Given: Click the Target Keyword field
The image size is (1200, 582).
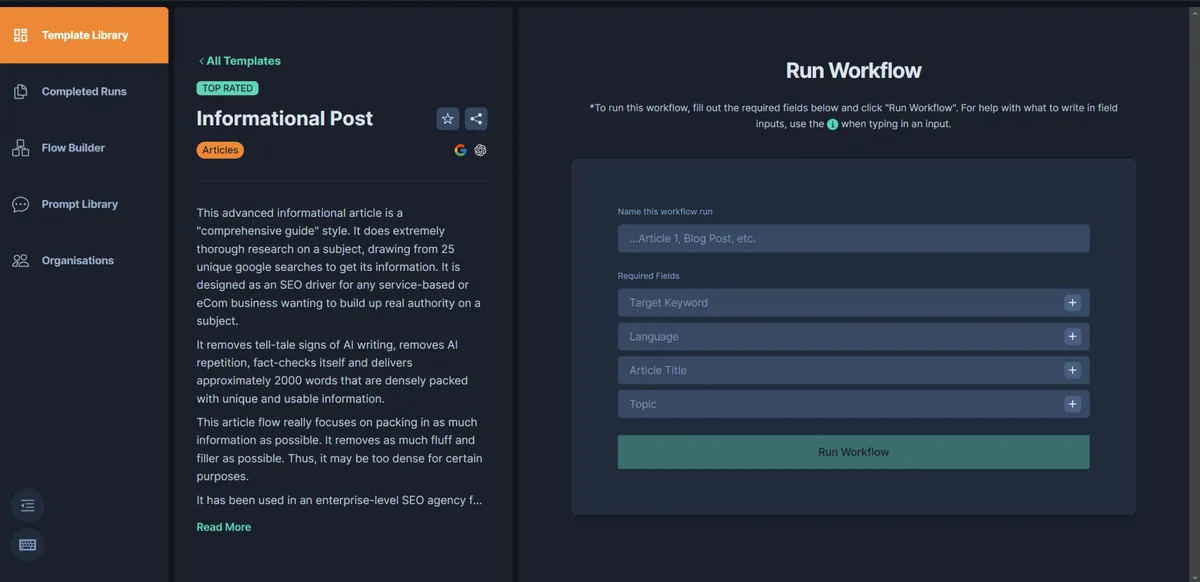Looking at the screenshot, I should coord(853,303).
